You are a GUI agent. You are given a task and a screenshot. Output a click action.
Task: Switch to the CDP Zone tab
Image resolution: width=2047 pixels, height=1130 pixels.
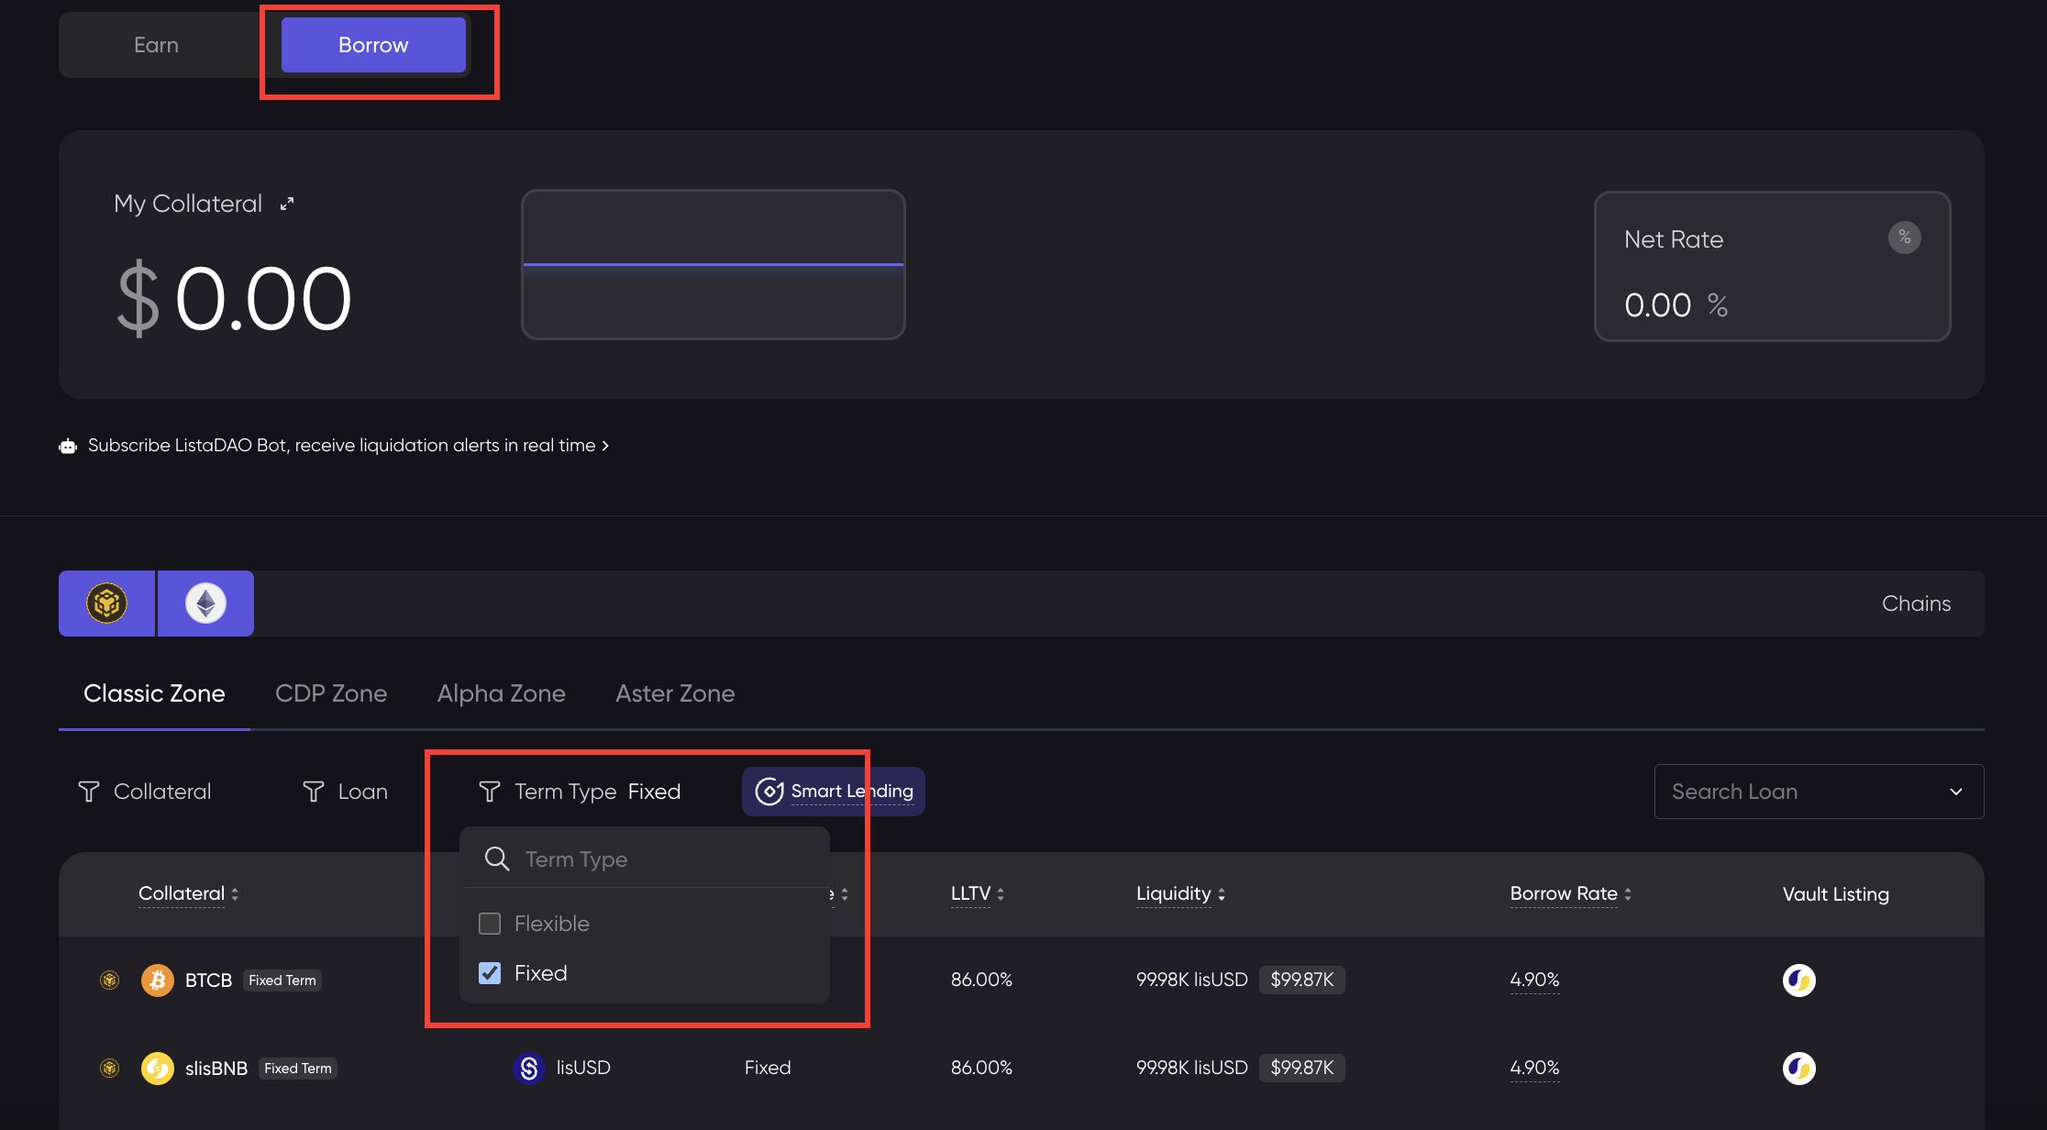[x=331, y=693]
